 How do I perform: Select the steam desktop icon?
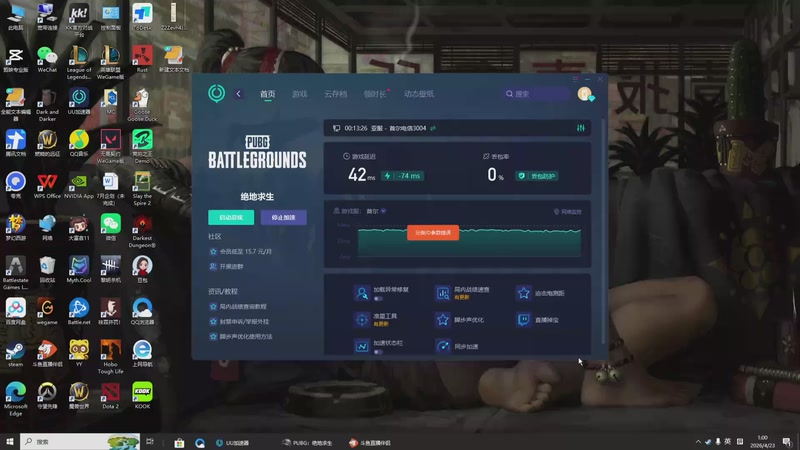[15, 354]
